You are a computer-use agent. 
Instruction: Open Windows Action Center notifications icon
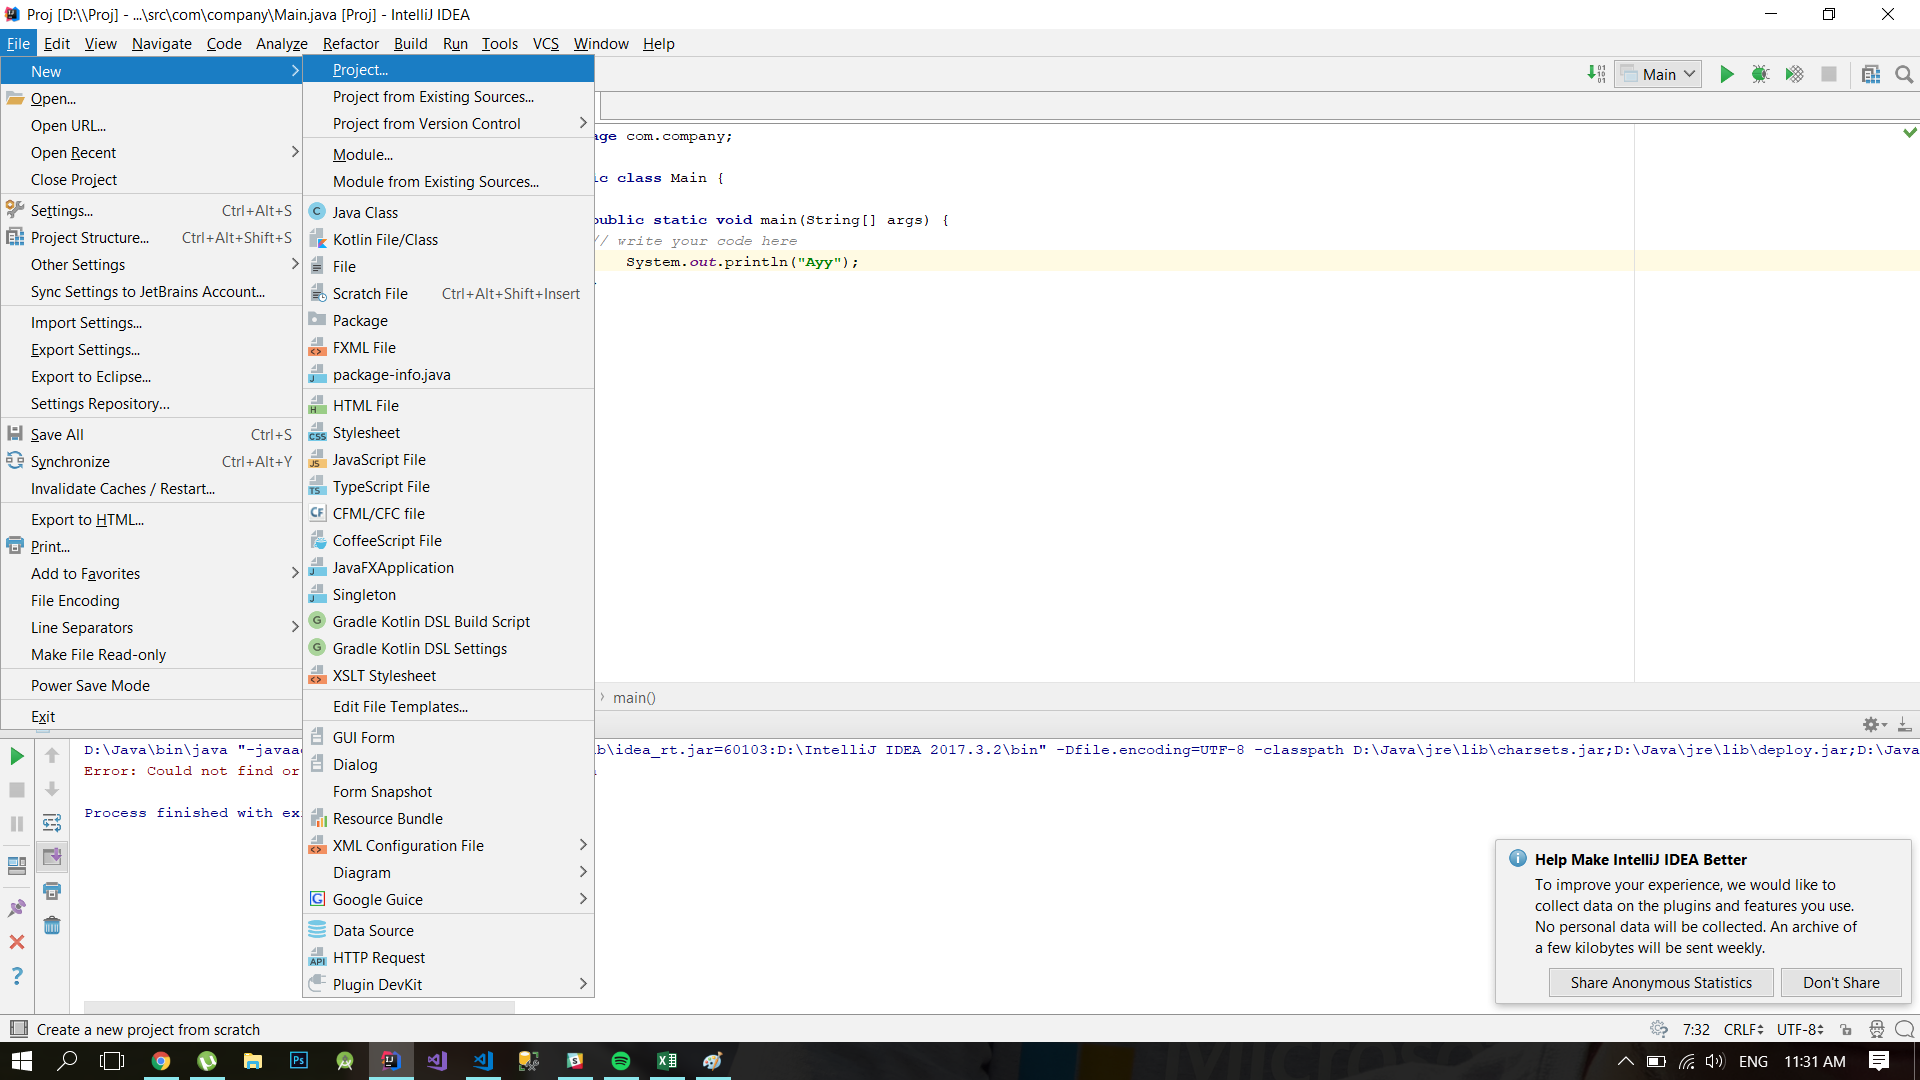pyautogui.click(x=1879, y=1061)
